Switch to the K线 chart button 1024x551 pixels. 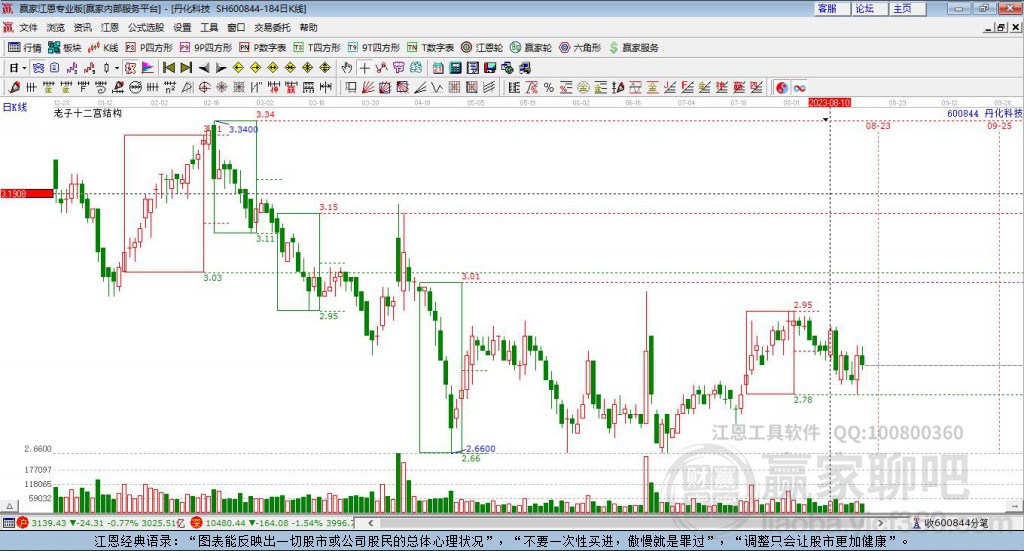(103, 48)
